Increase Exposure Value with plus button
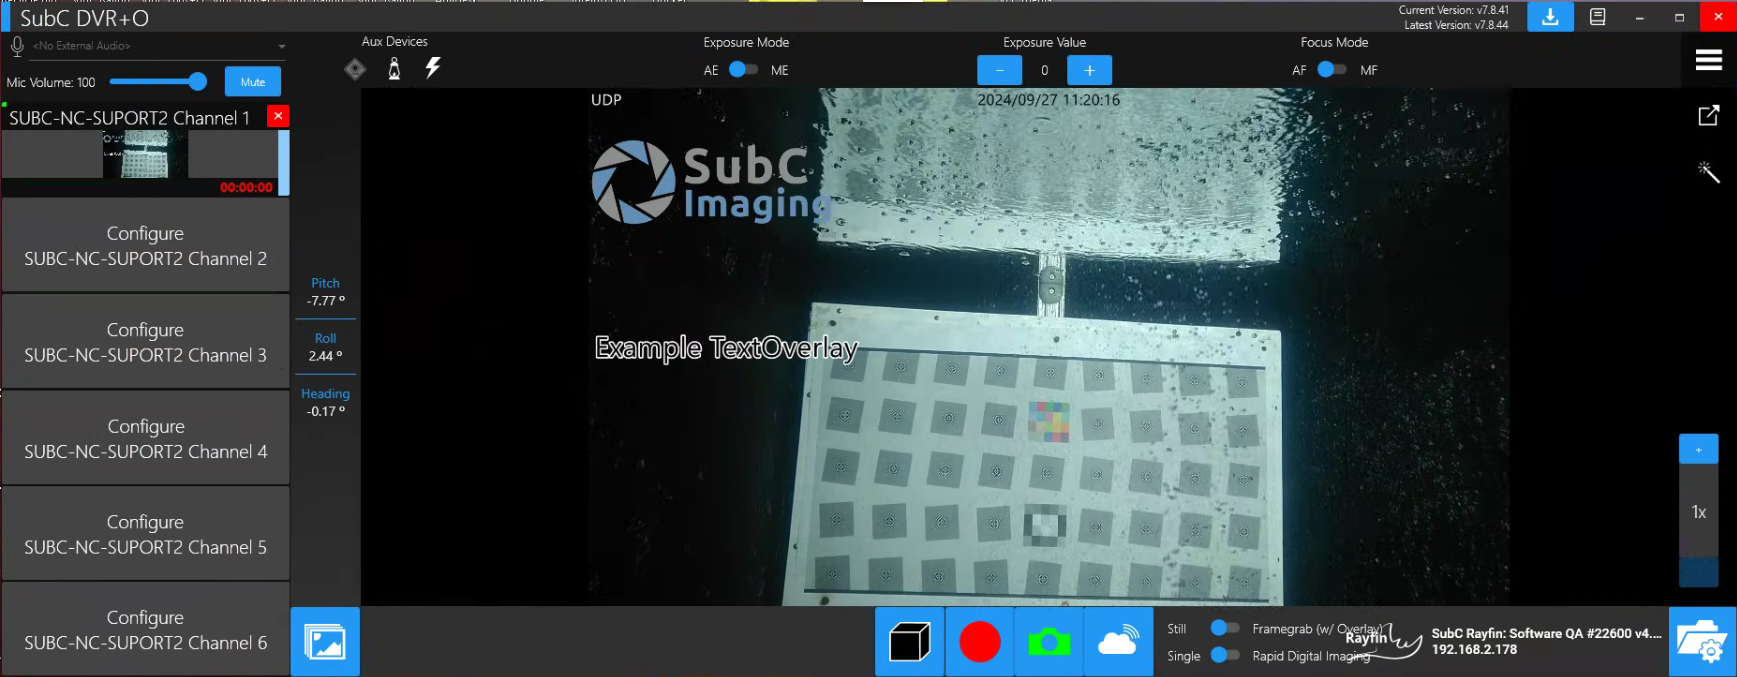 [x=1089, y=70]
